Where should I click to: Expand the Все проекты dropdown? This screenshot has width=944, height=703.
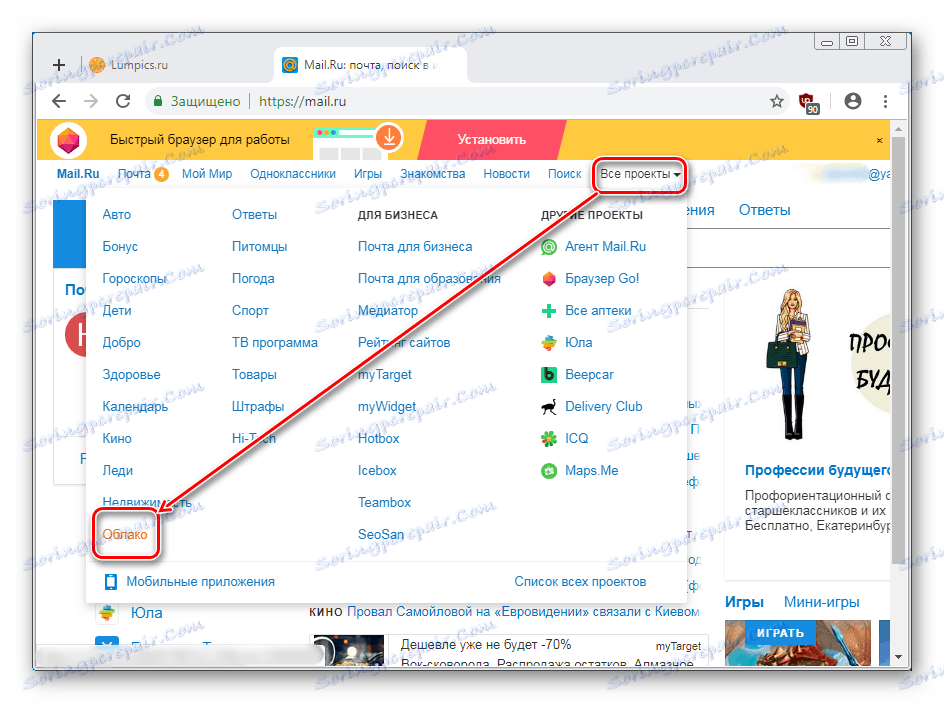640,174
